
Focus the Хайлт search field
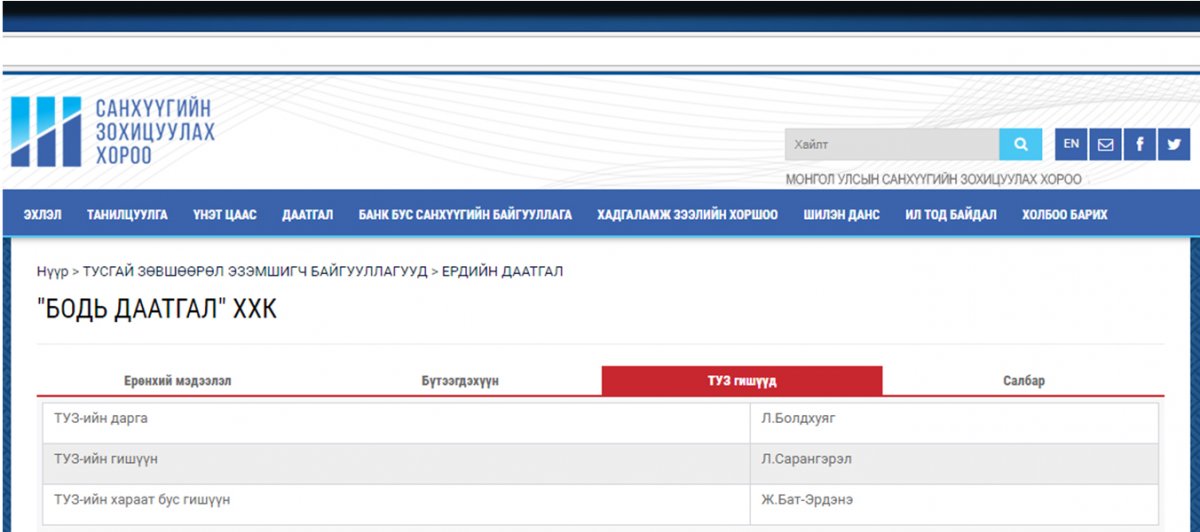pos(890,144)
